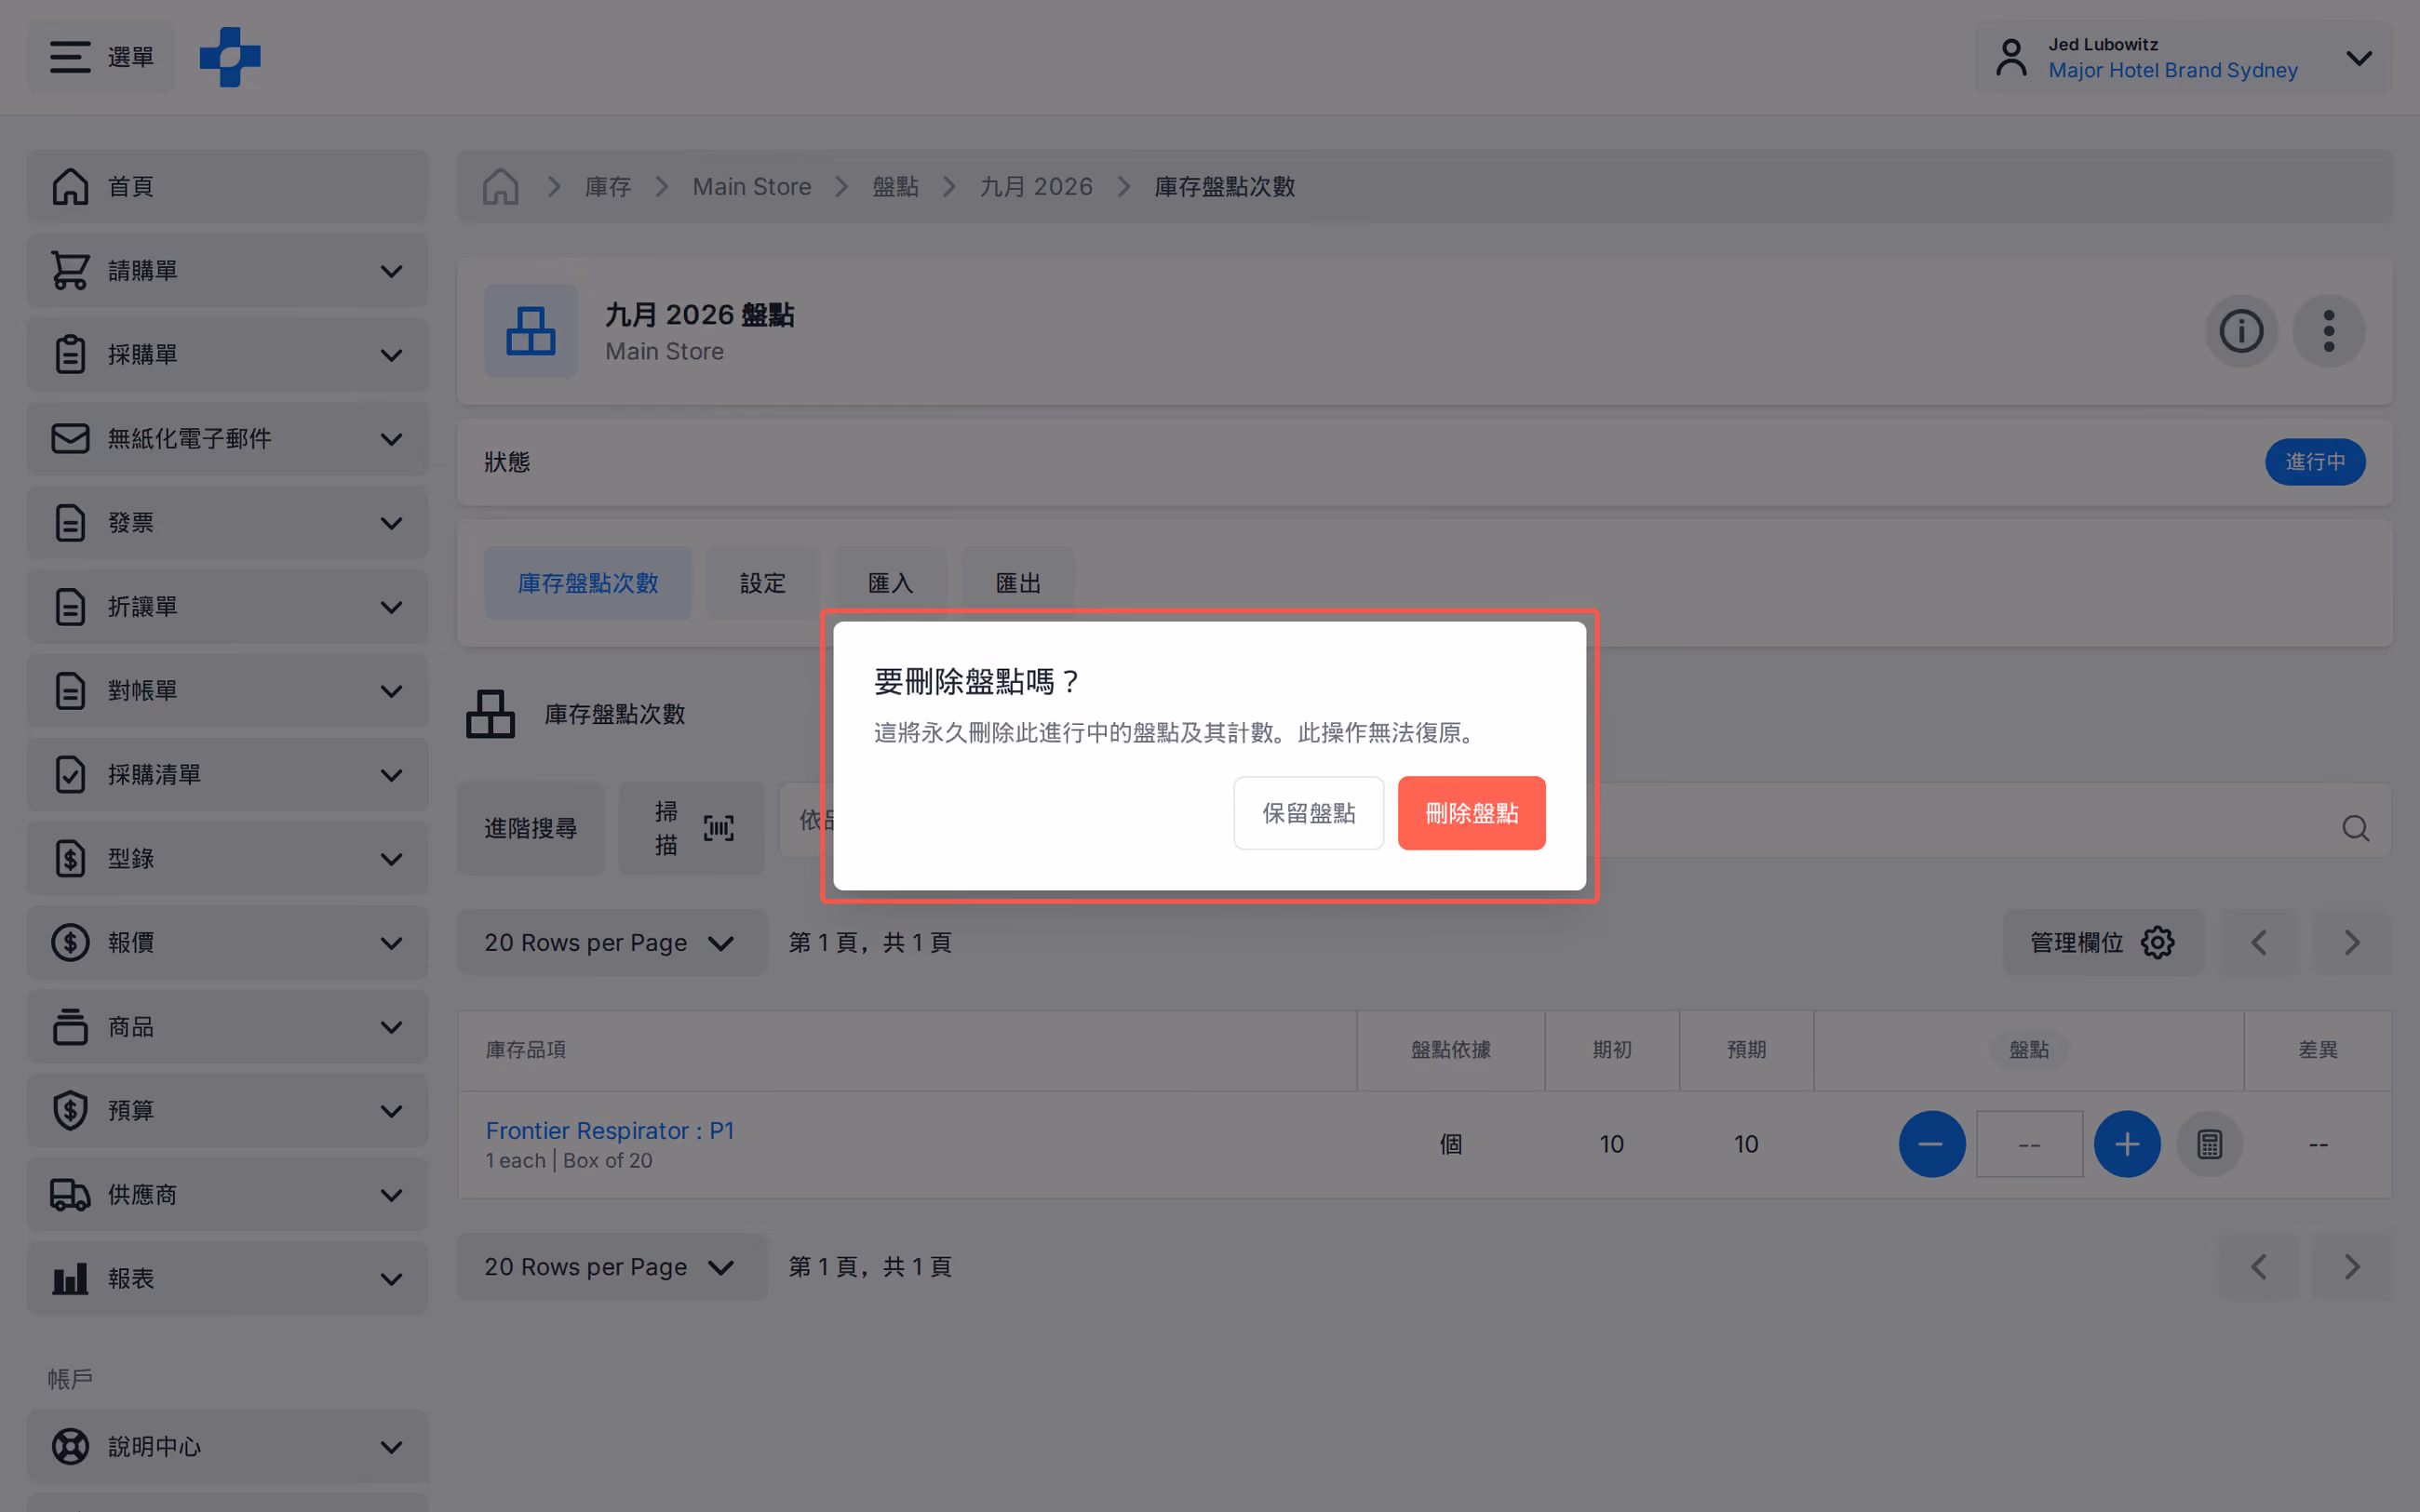Expand 無紙化電子郵件 sidebar section

(x=227, y=439)
